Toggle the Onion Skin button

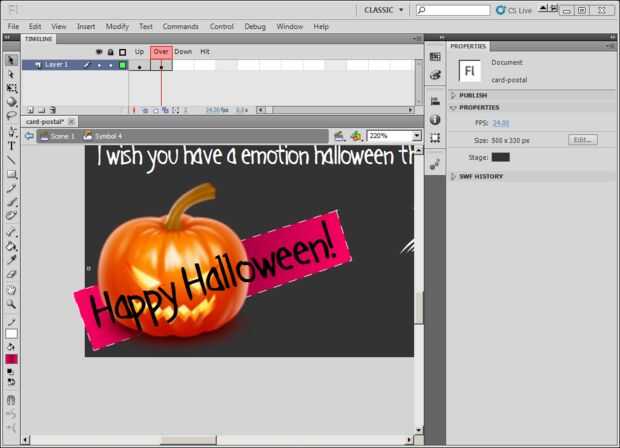click(145, 110)
